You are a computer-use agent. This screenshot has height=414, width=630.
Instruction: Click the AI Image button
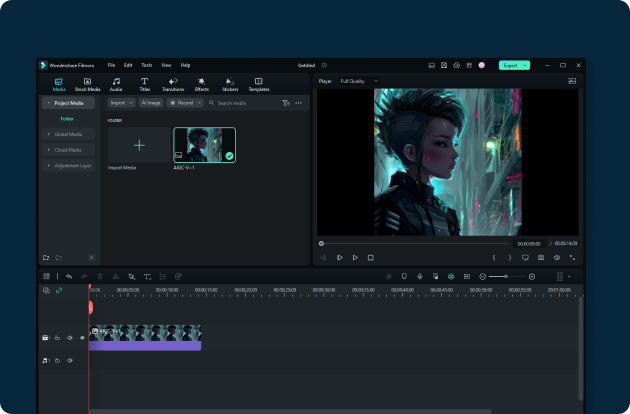(x=151, y=103)
